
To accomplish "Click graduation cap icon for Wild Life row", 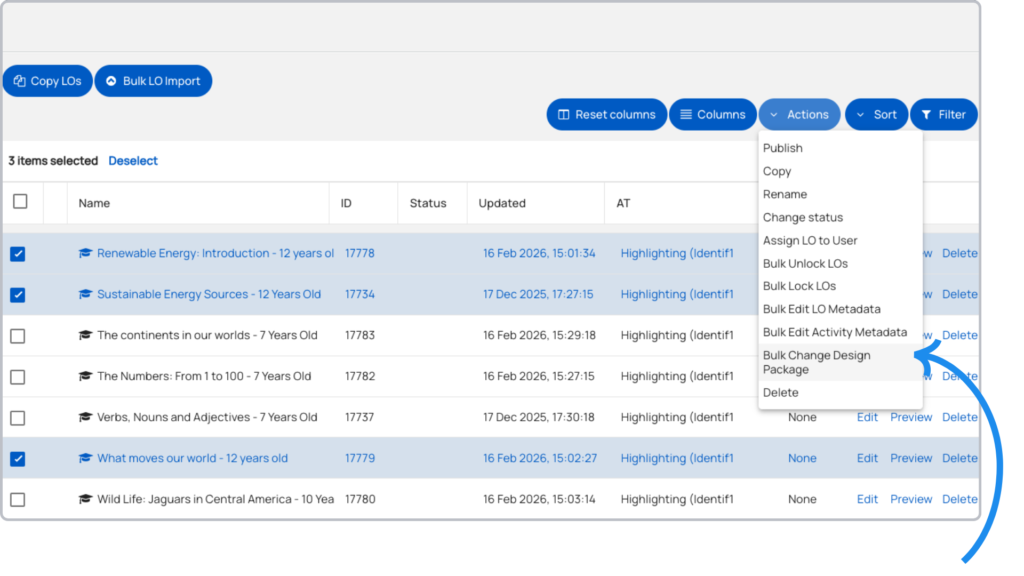I will [x=85, y=500].
